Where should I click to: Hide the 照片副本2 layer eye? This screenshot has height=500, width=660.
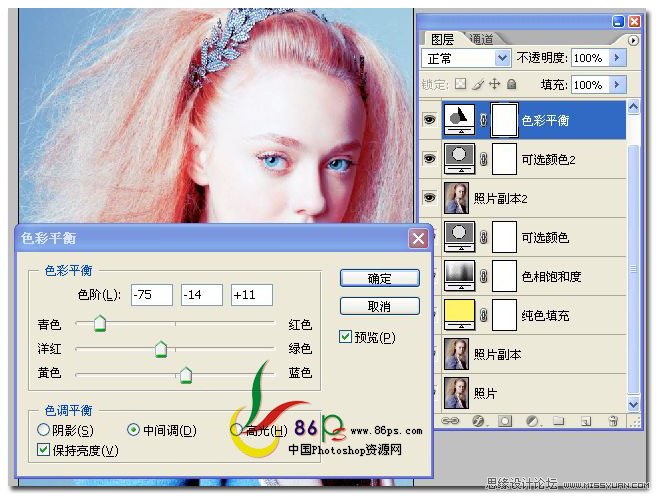click(429, 198)
